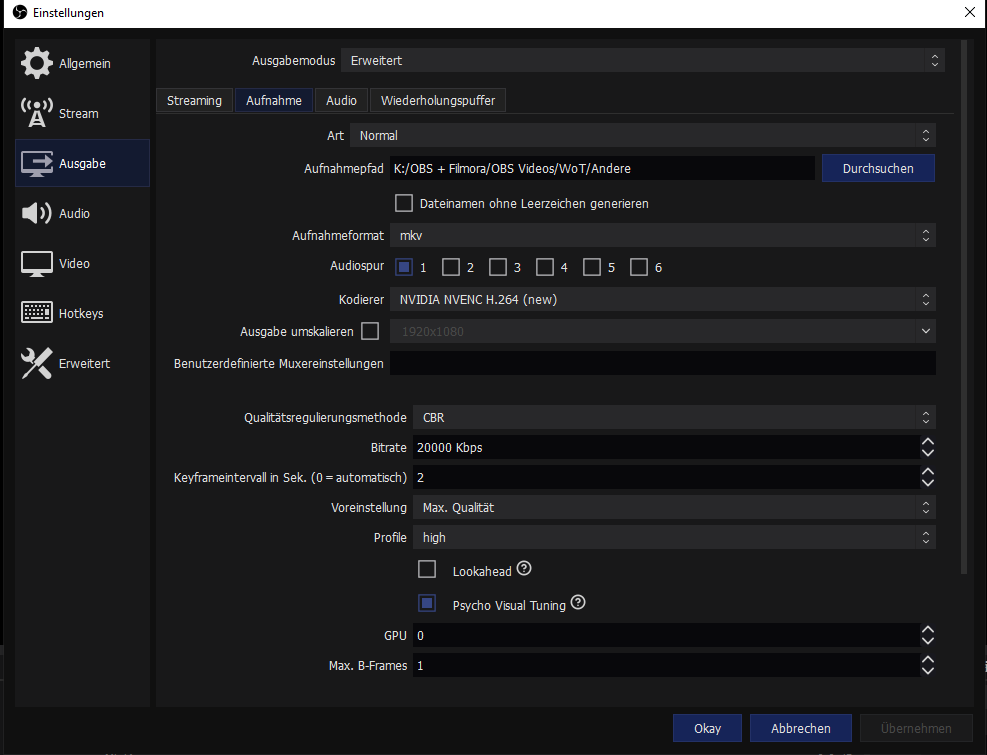Click the Erweitert tools icon
The width and height of the screenshot is (987, 755).
36,363
